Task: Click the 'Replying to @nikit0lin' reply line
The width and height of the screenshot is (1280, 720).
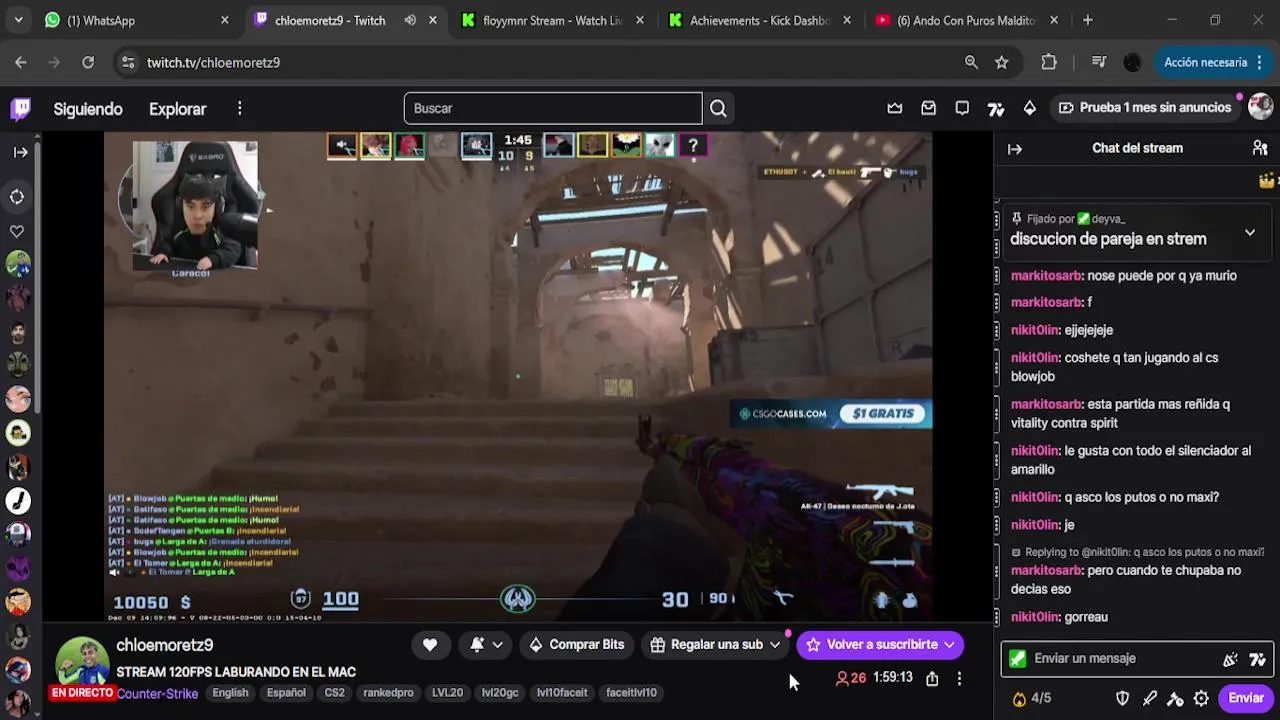Action: 1138,552
